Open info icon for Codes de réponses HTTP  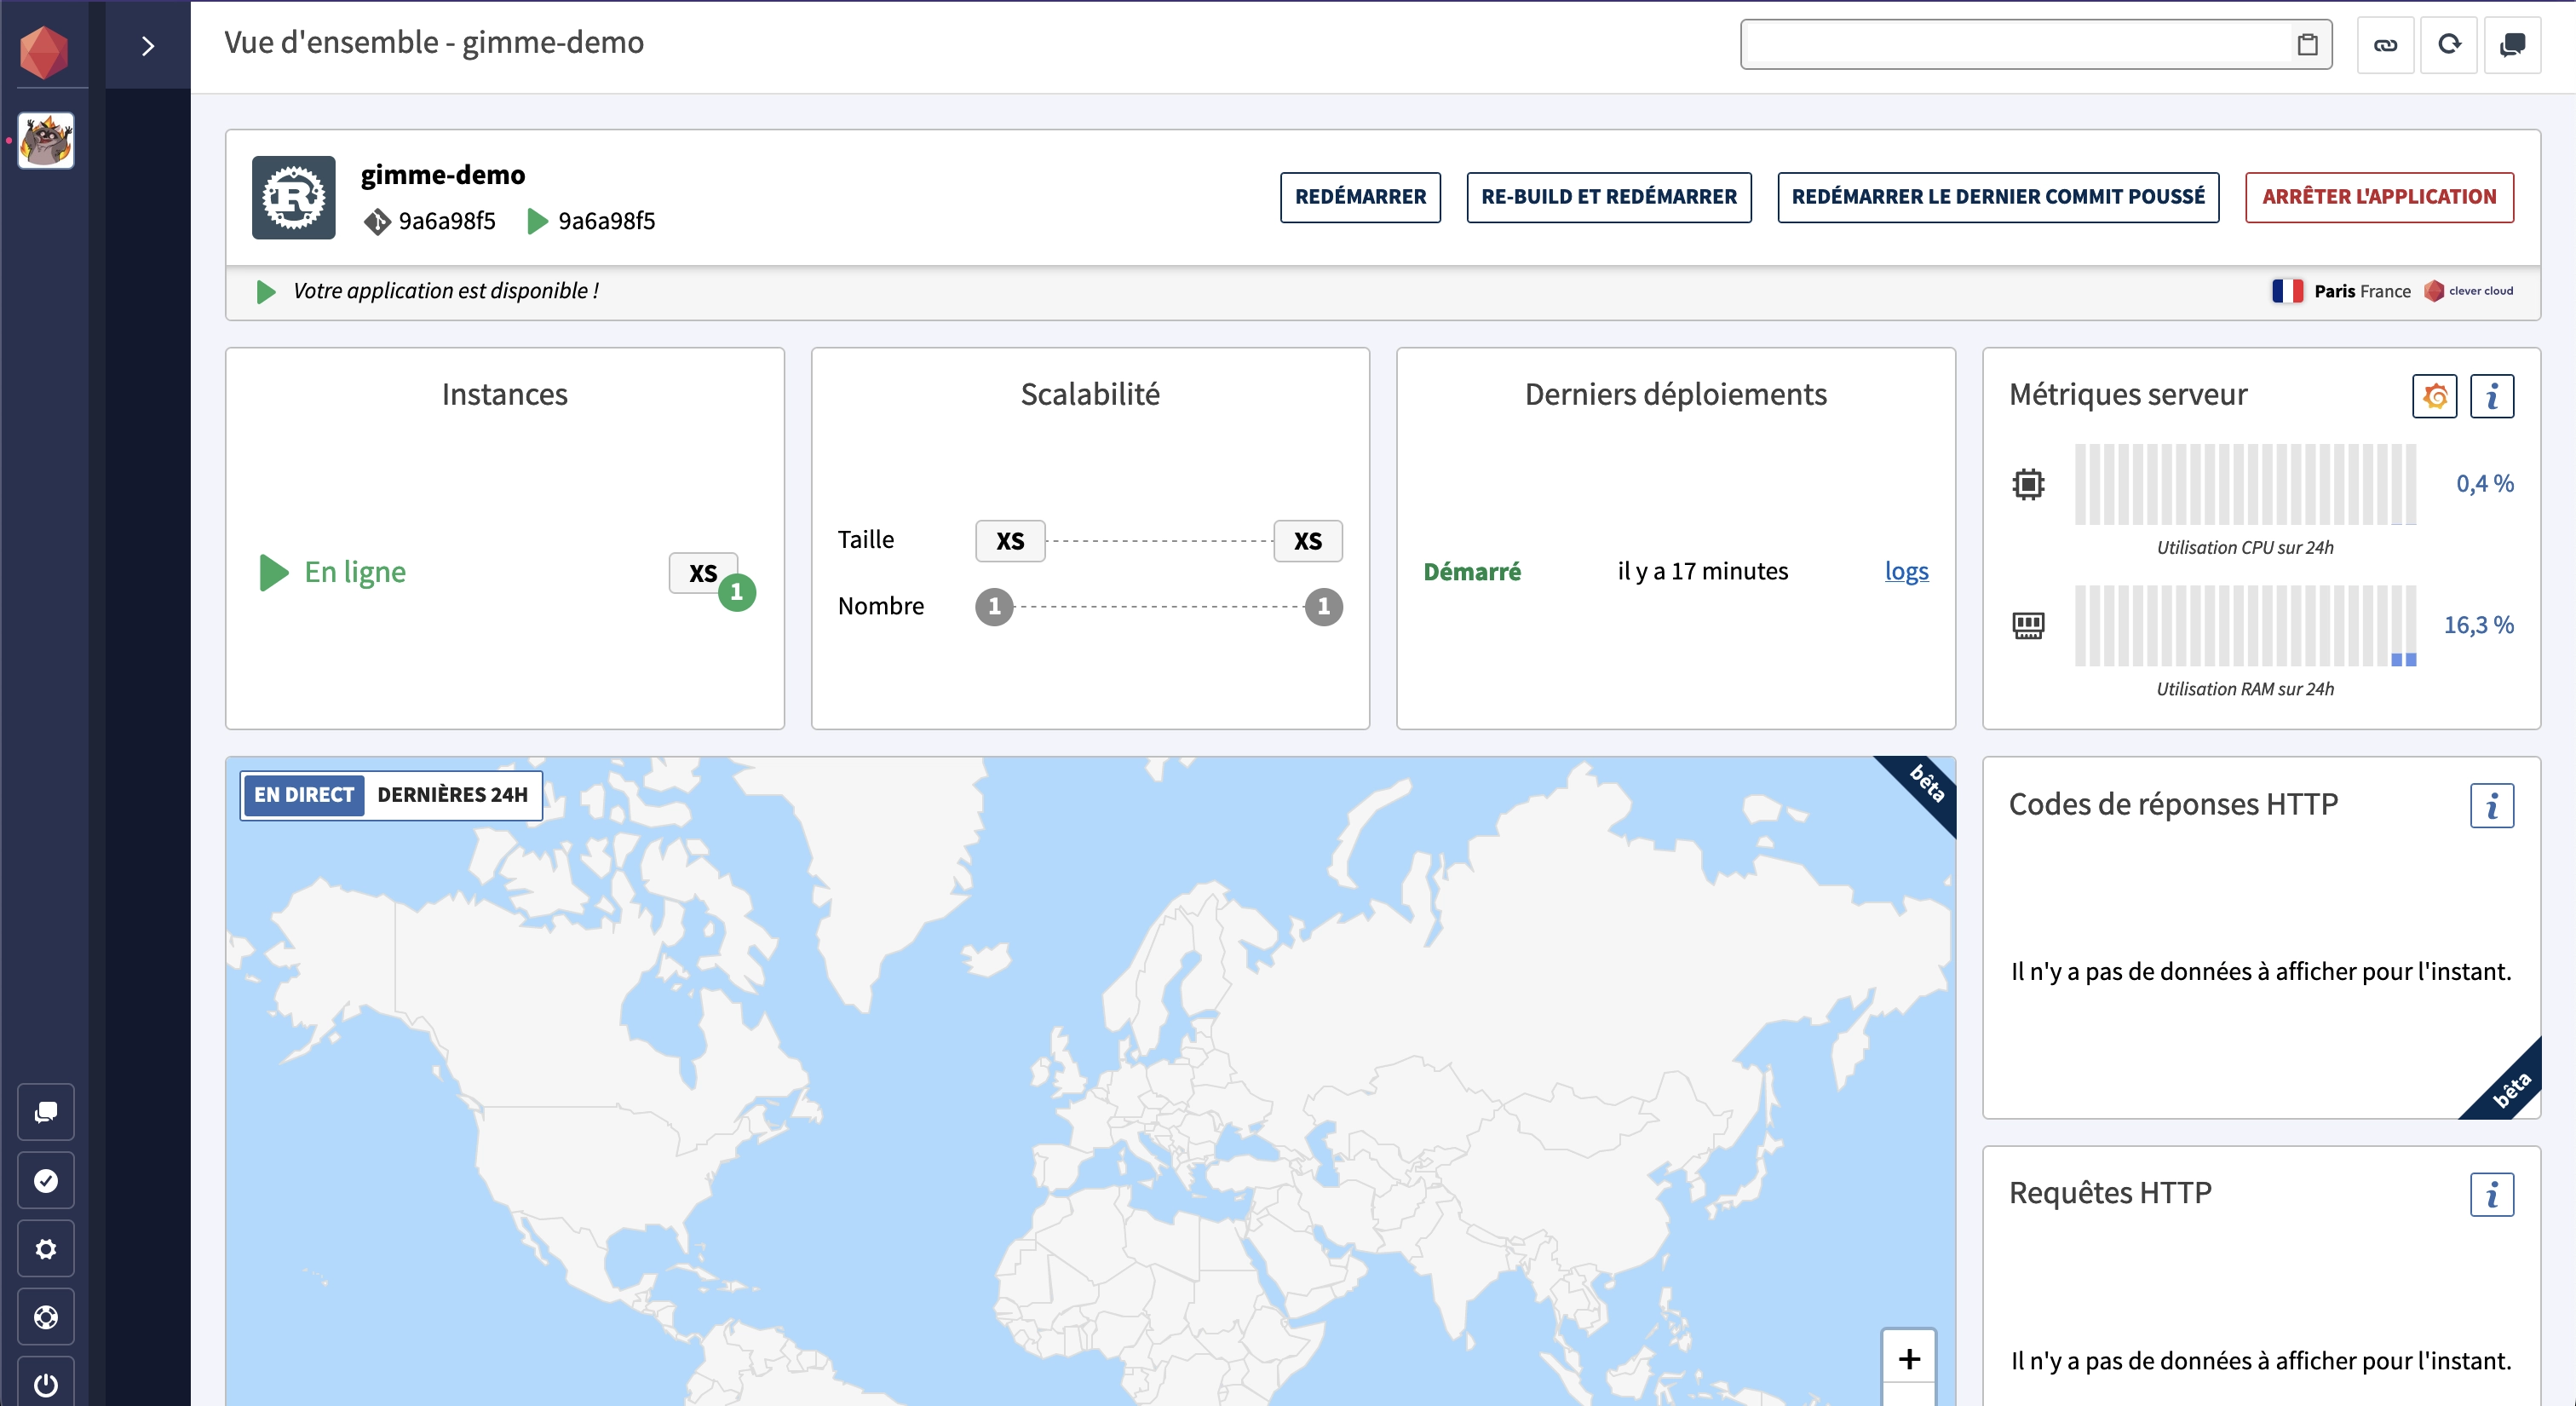[x=2491, y=806]
